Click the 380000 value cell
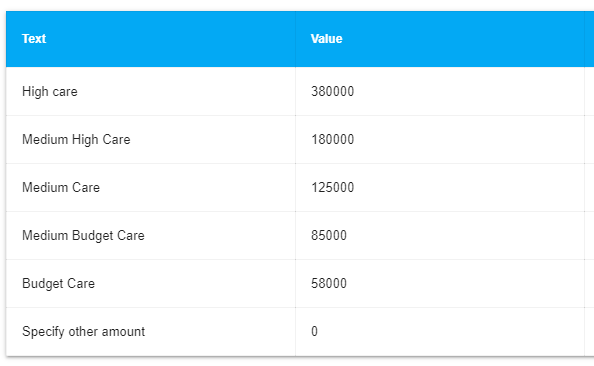Screen dimensions: 594x366 pos(333,91)
